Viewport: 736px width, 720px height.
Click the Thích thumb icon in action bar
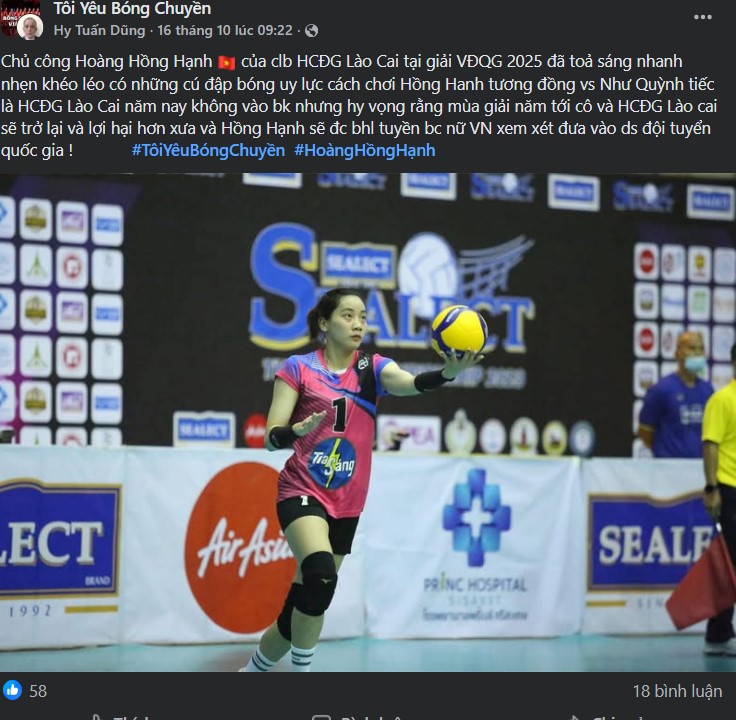click(97, 718)
